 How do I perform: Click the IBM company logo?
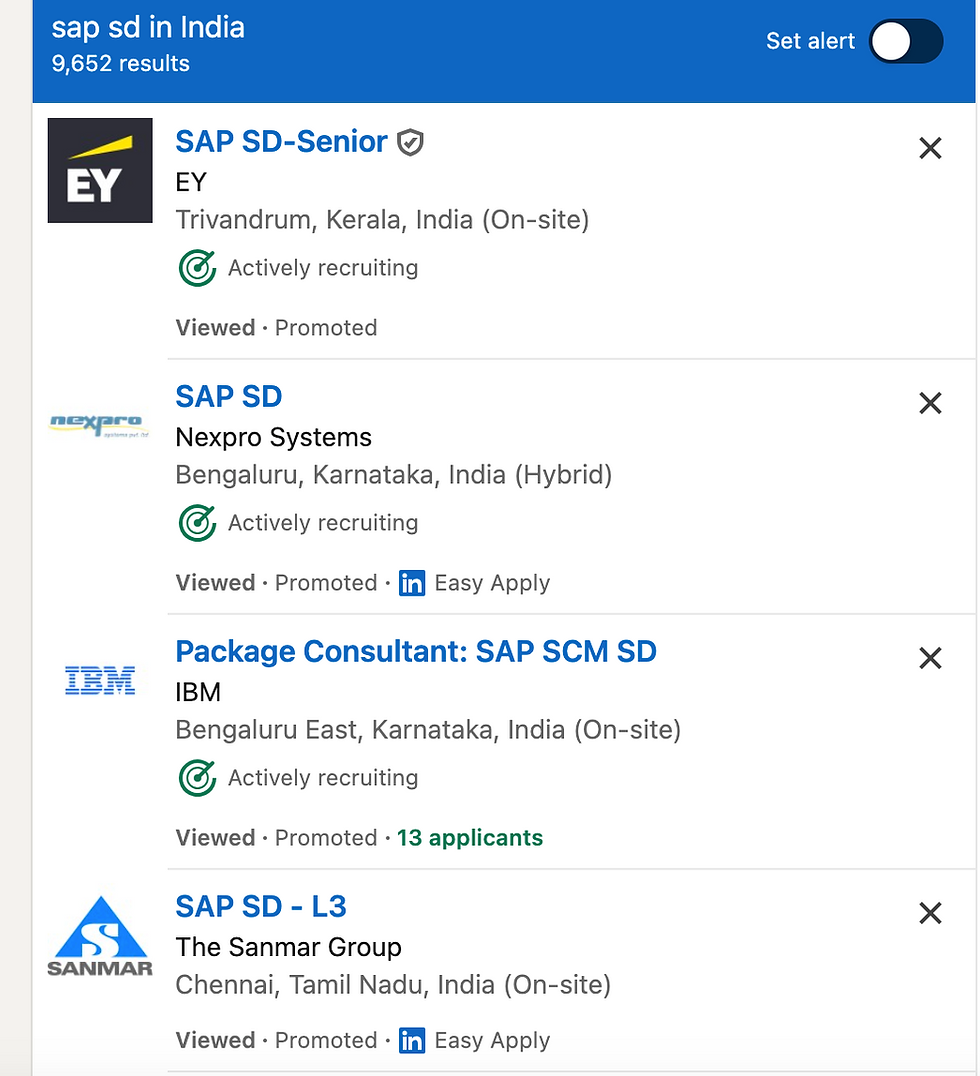click(100, 680)
